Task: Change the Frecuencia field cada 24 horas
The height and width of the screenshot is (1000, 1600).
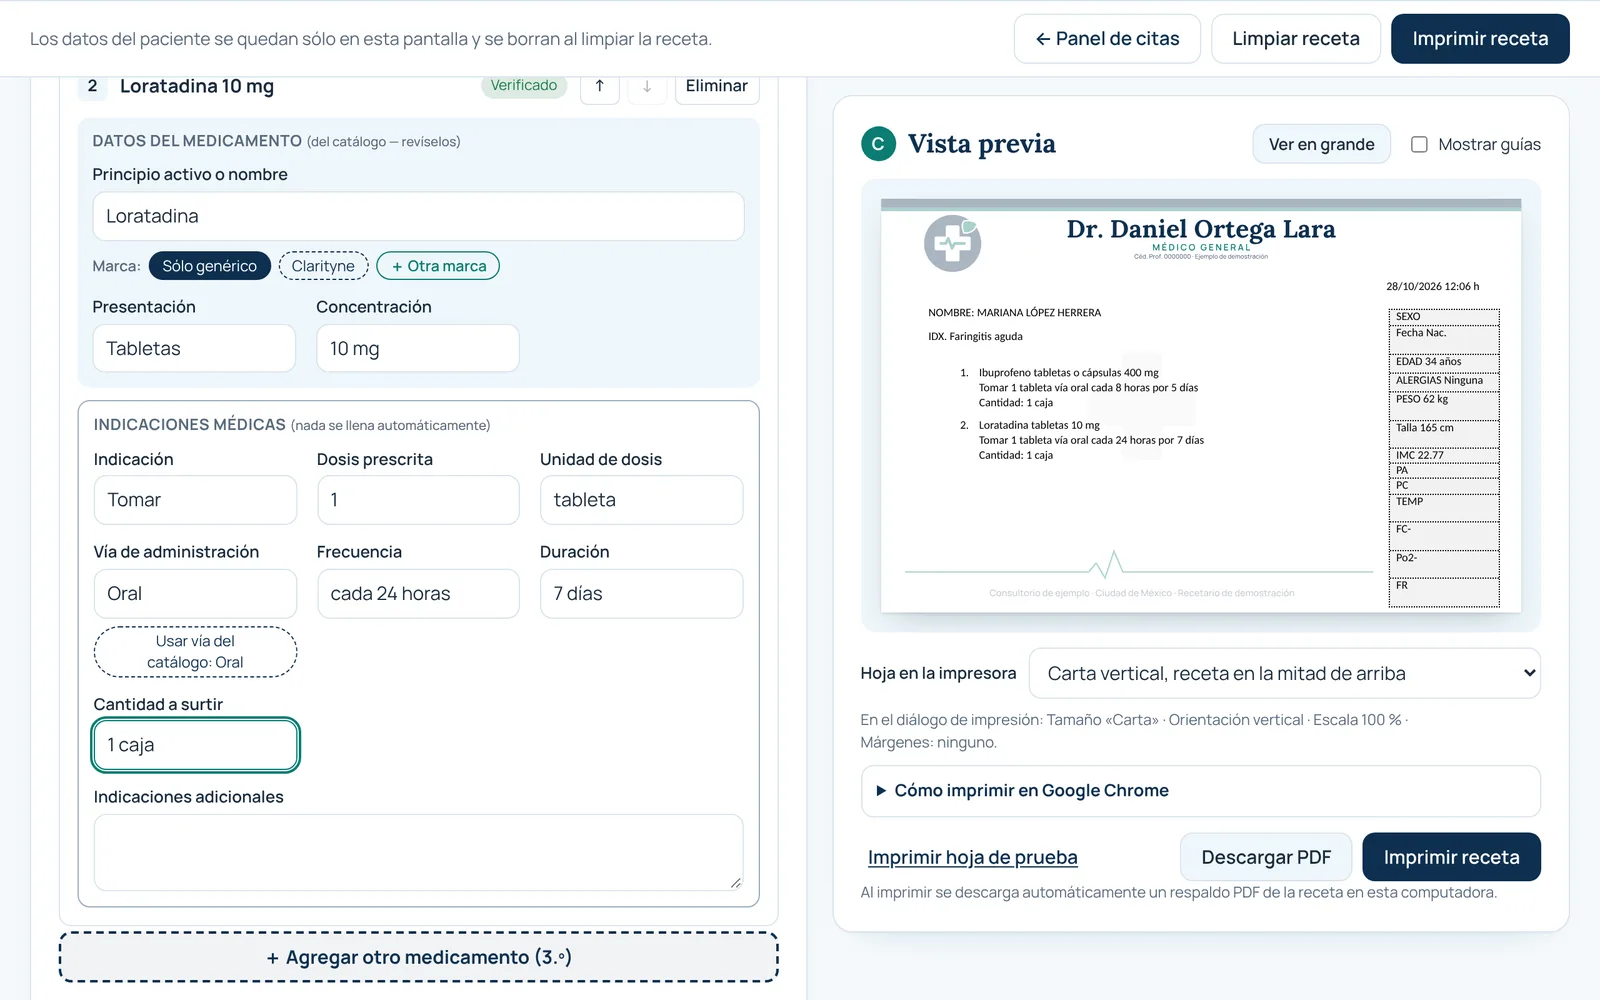Action: pyautogui.click(x=418, y=594)
